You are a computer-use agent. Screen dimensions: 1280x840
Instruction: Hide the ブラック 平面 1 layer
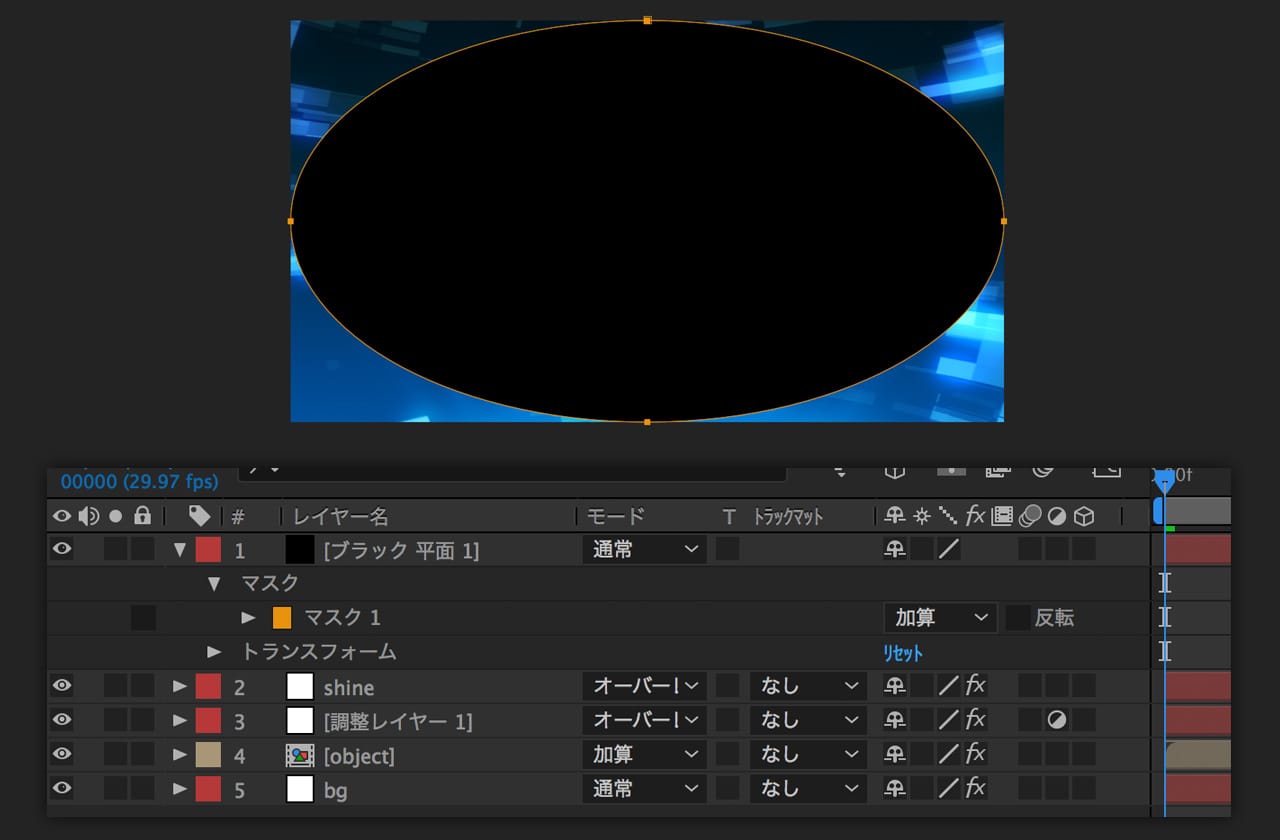coord(62,549)
